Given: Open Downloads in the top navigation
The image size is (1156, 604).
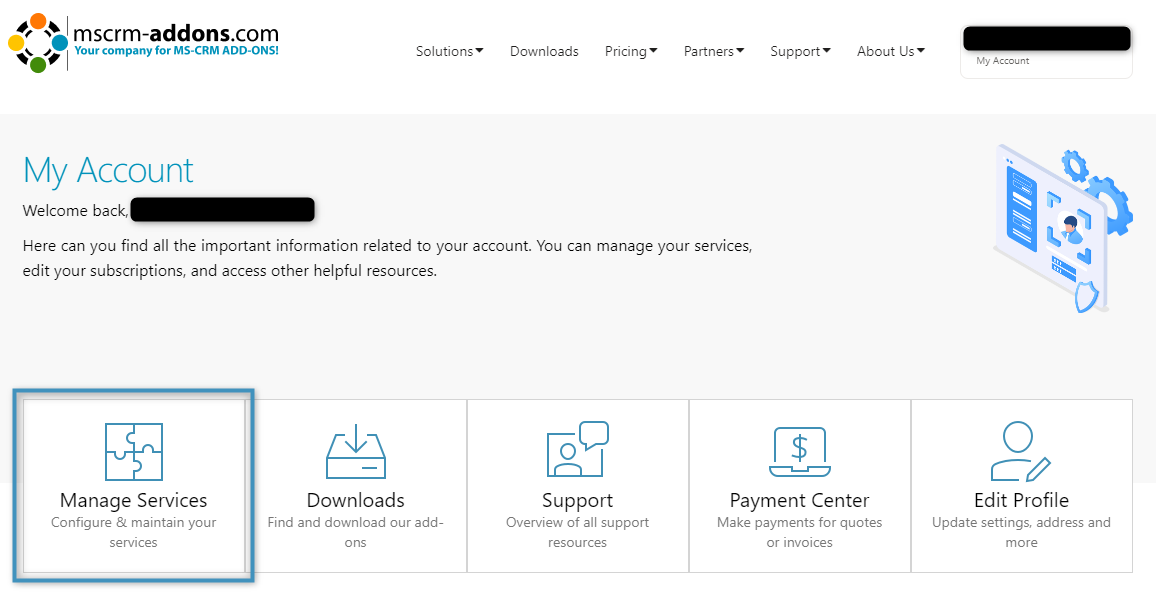Looking at the screenshot, I should [544, 51].
